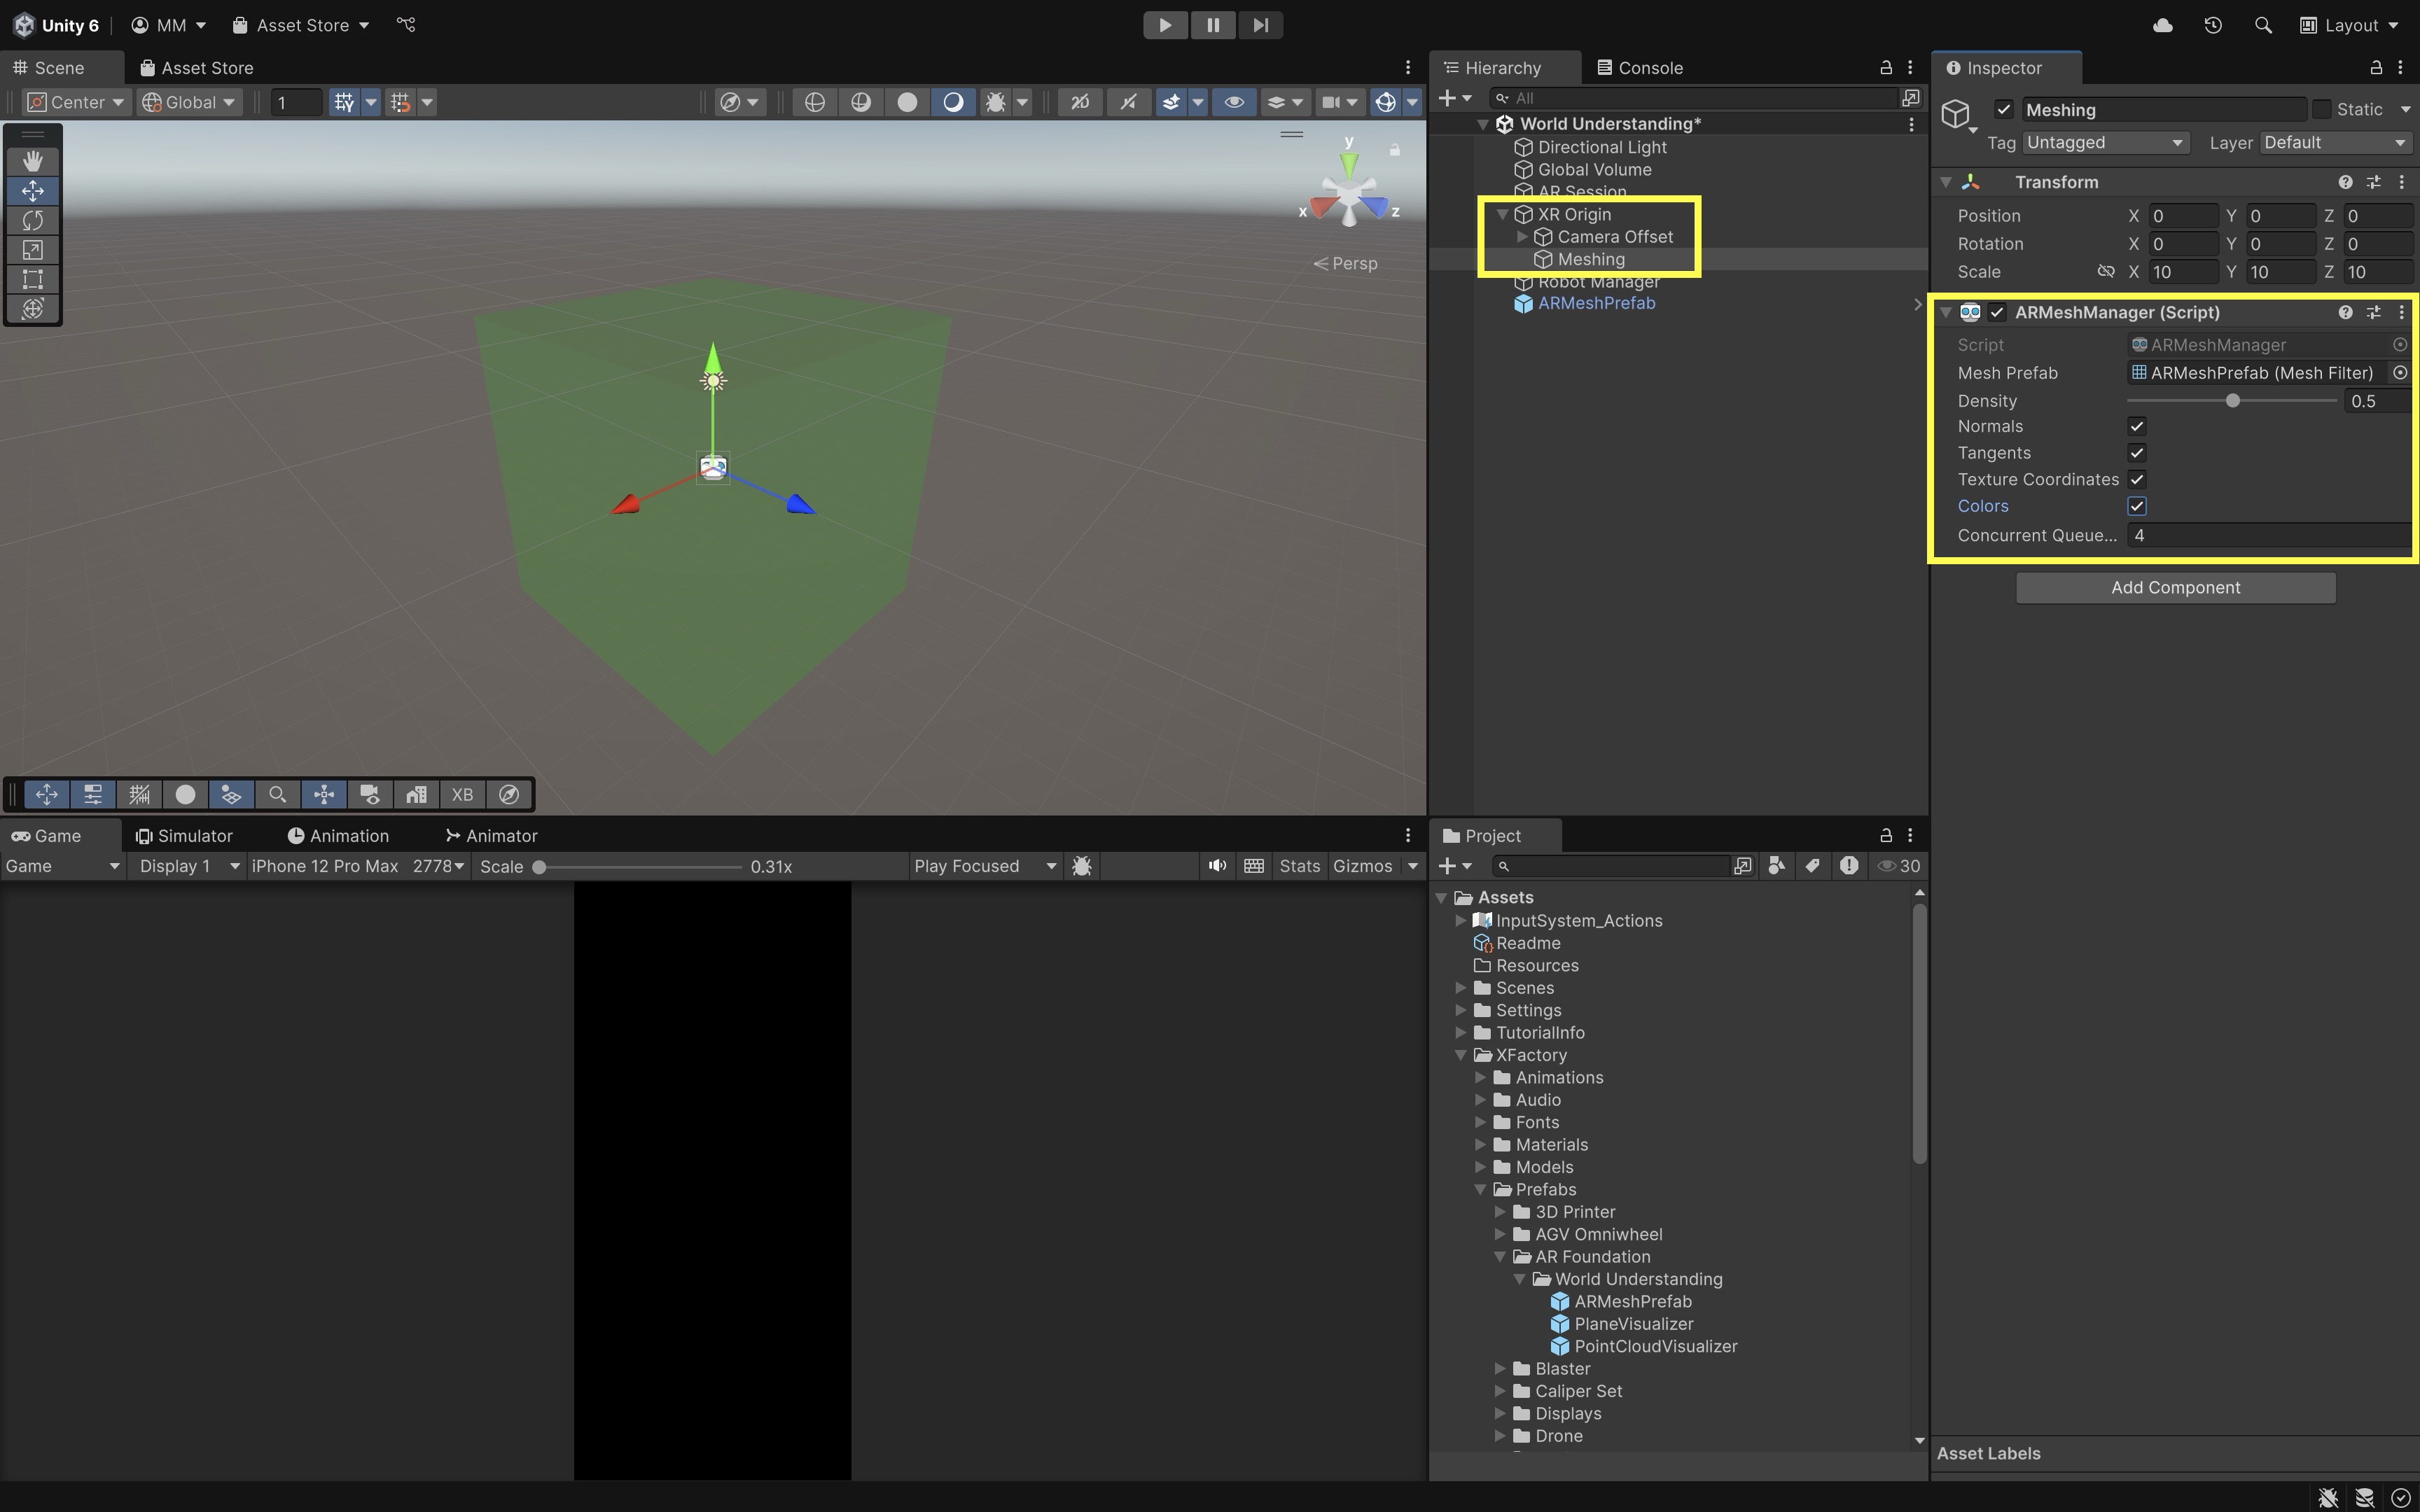Uncheck the Tangents checkbox
Image resolution: width=2420 pixels, height=1512 pixels.
tap(2137, 453)
